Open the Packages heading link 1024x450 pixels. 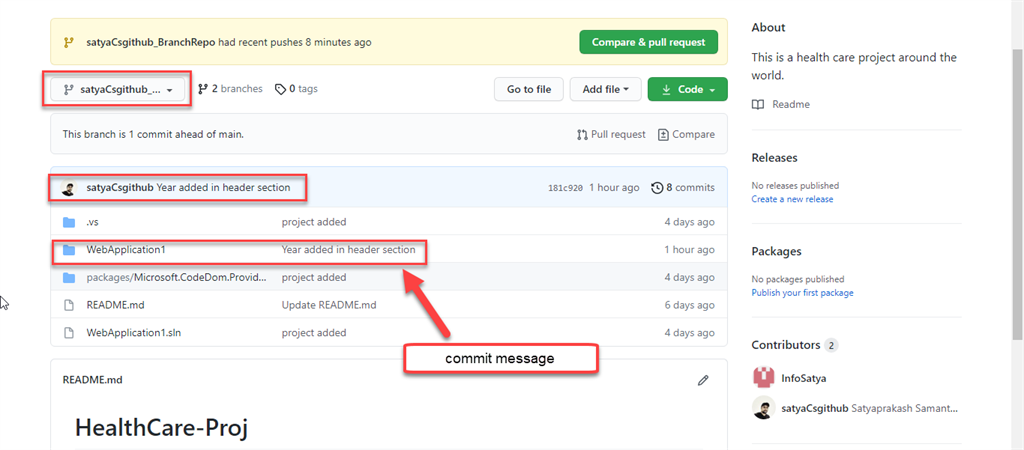click(776, 251)
